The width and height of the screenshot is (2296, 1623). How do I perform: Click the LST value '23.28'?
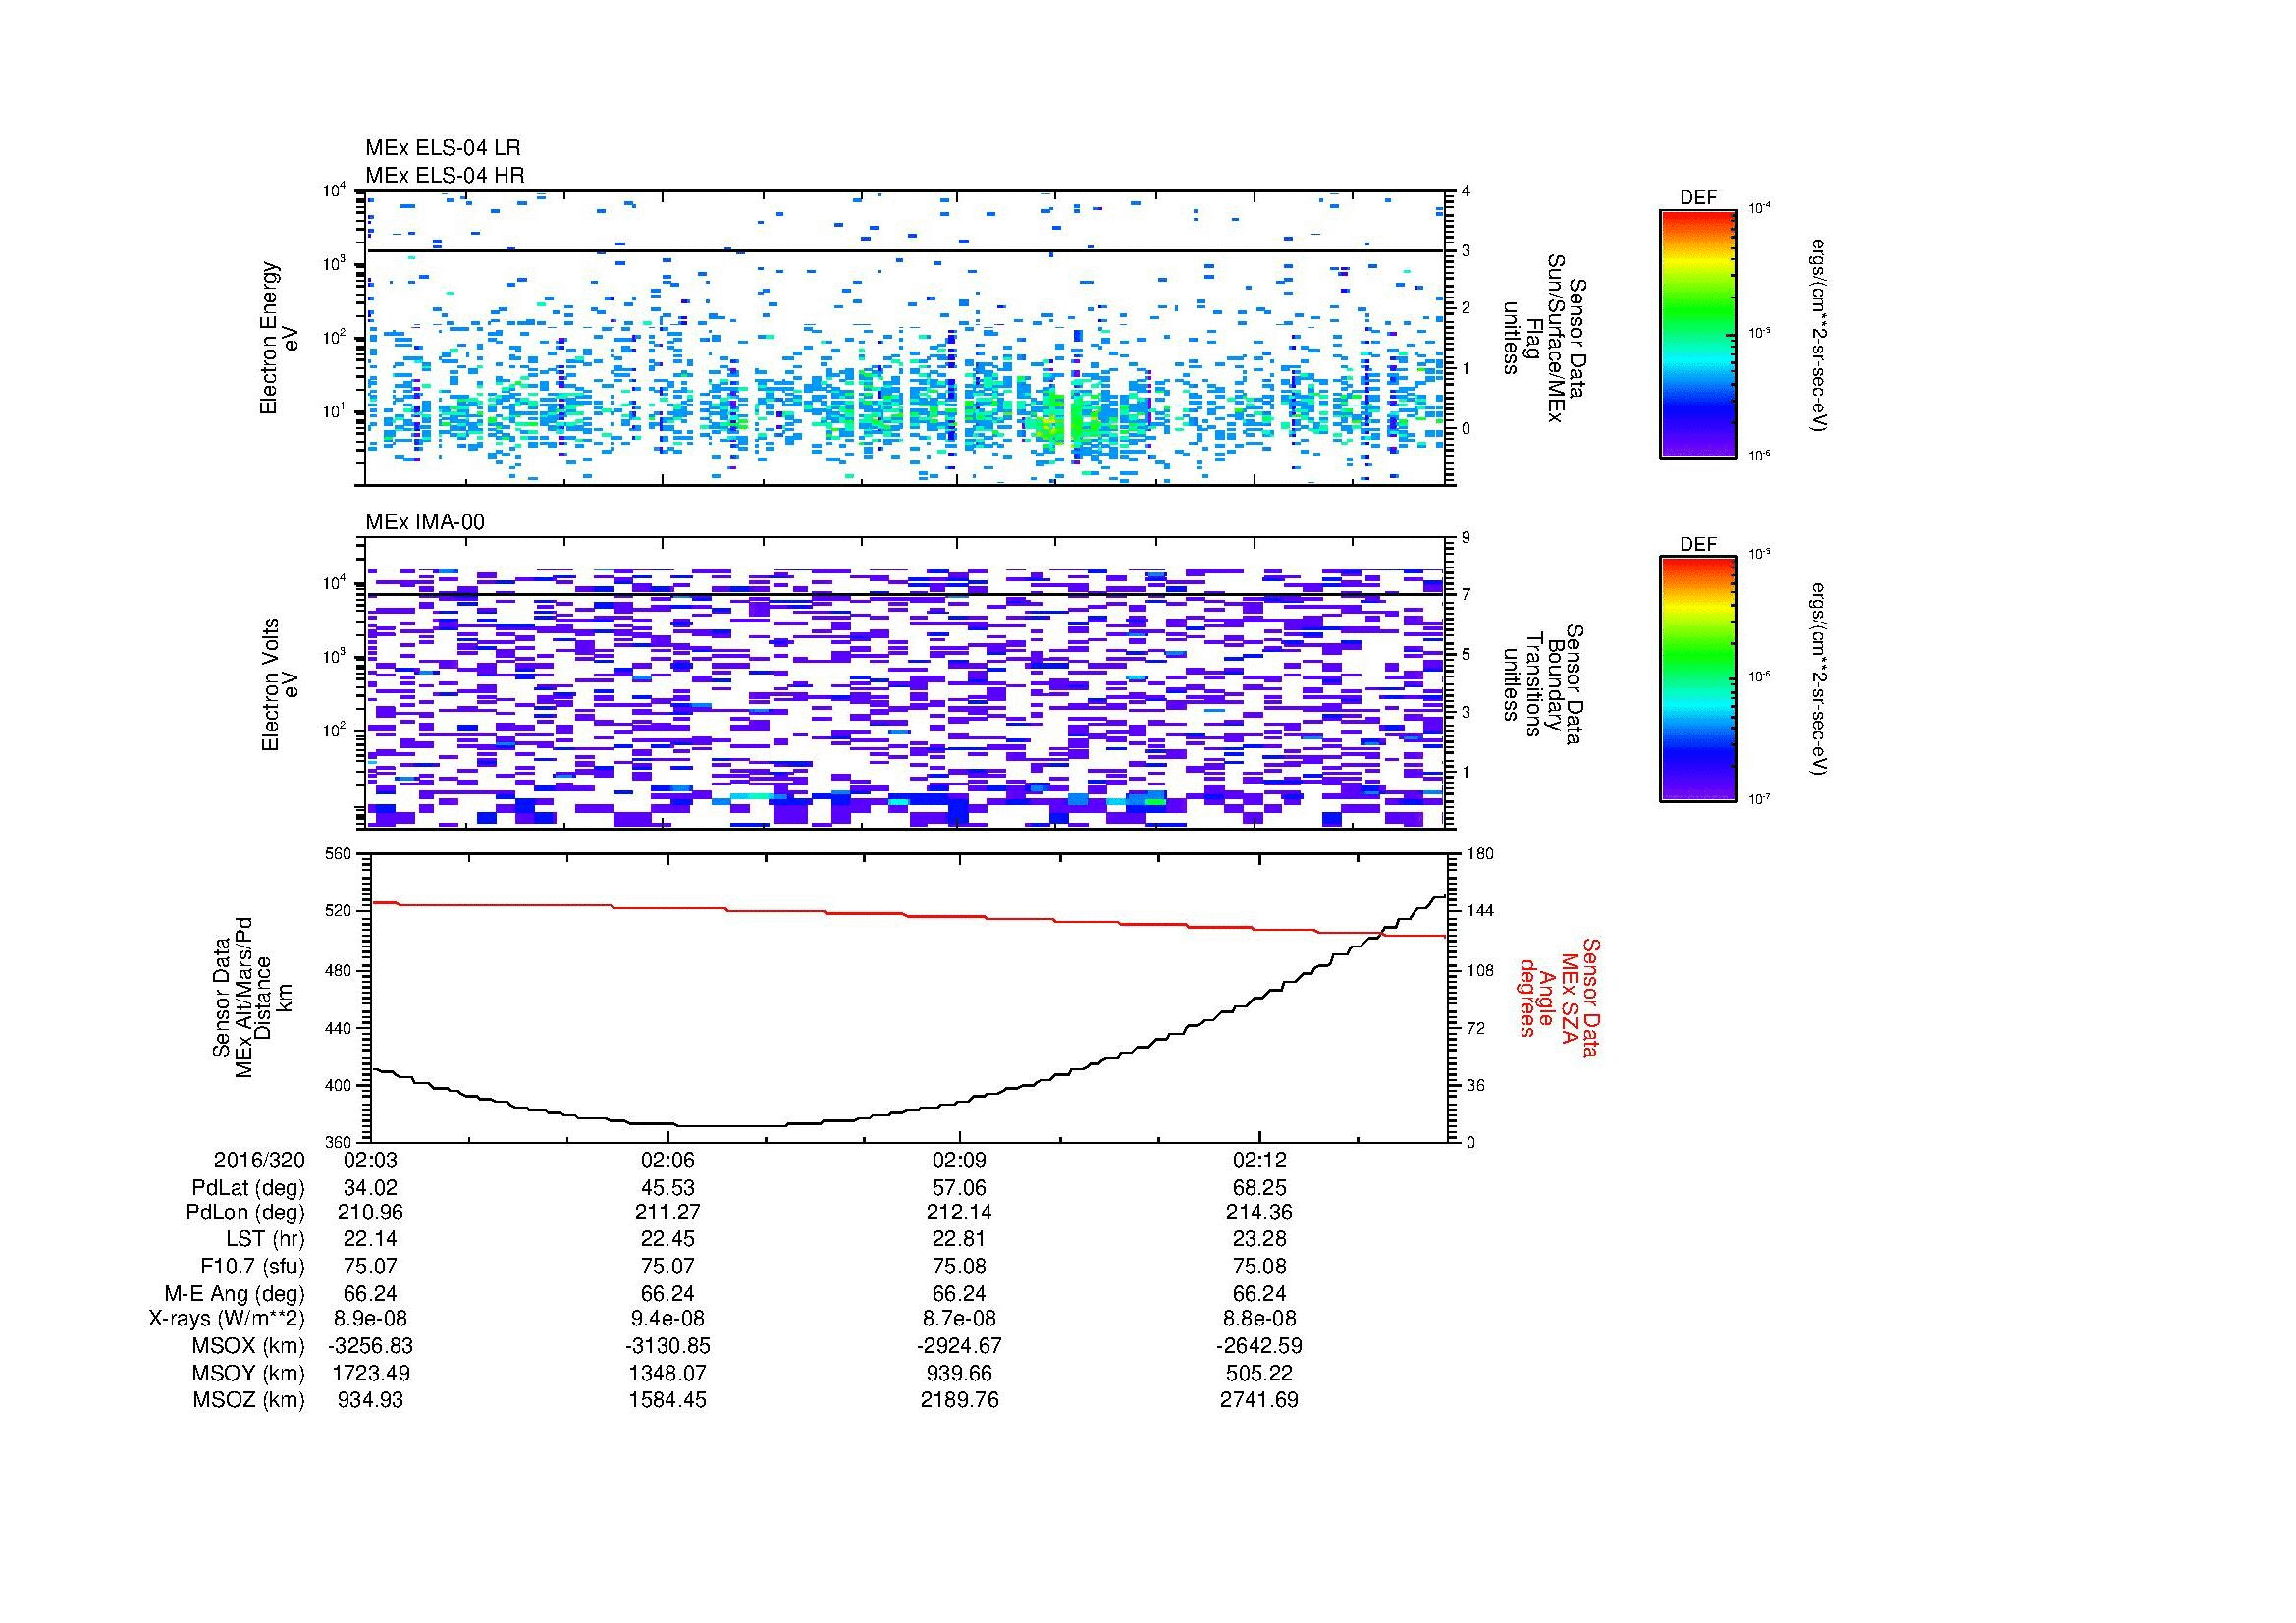(x=1259, y=1240)
